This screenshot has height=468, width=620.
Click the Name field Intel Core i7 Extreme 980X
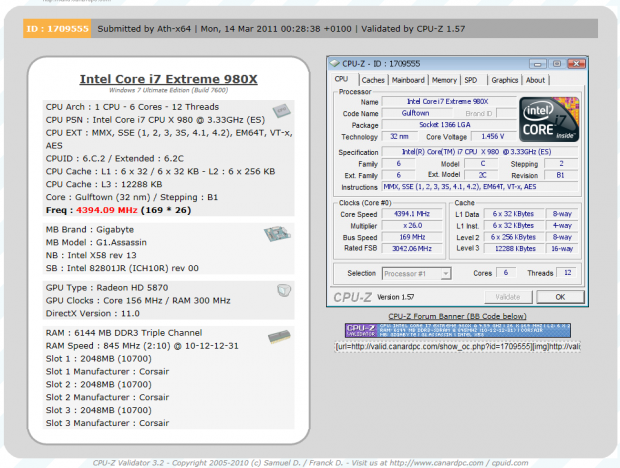tap(449, 102)
